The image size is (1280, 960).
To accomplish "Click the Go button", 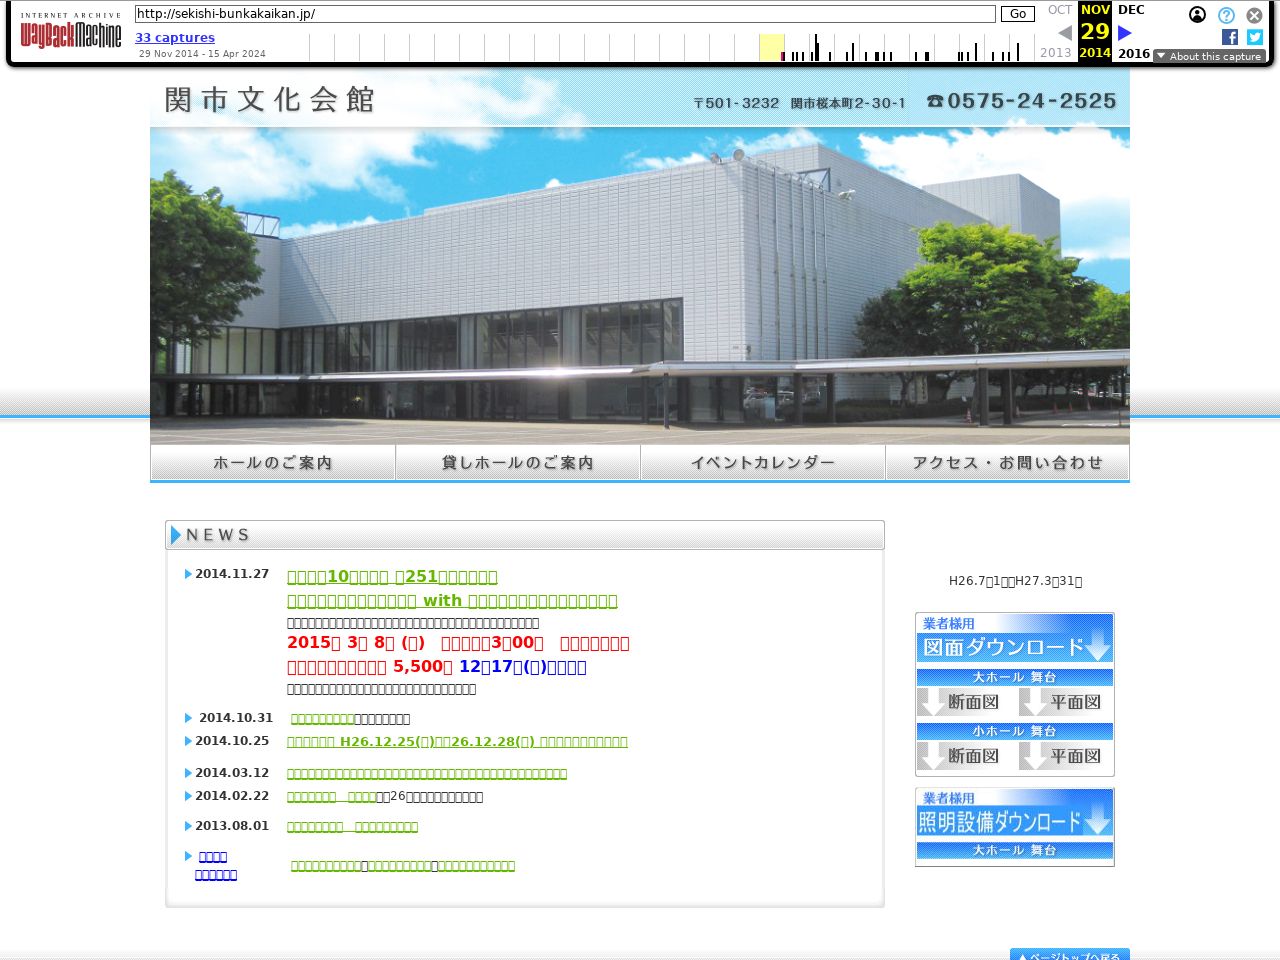I will pyautogui.click(x=1018, y=14).
